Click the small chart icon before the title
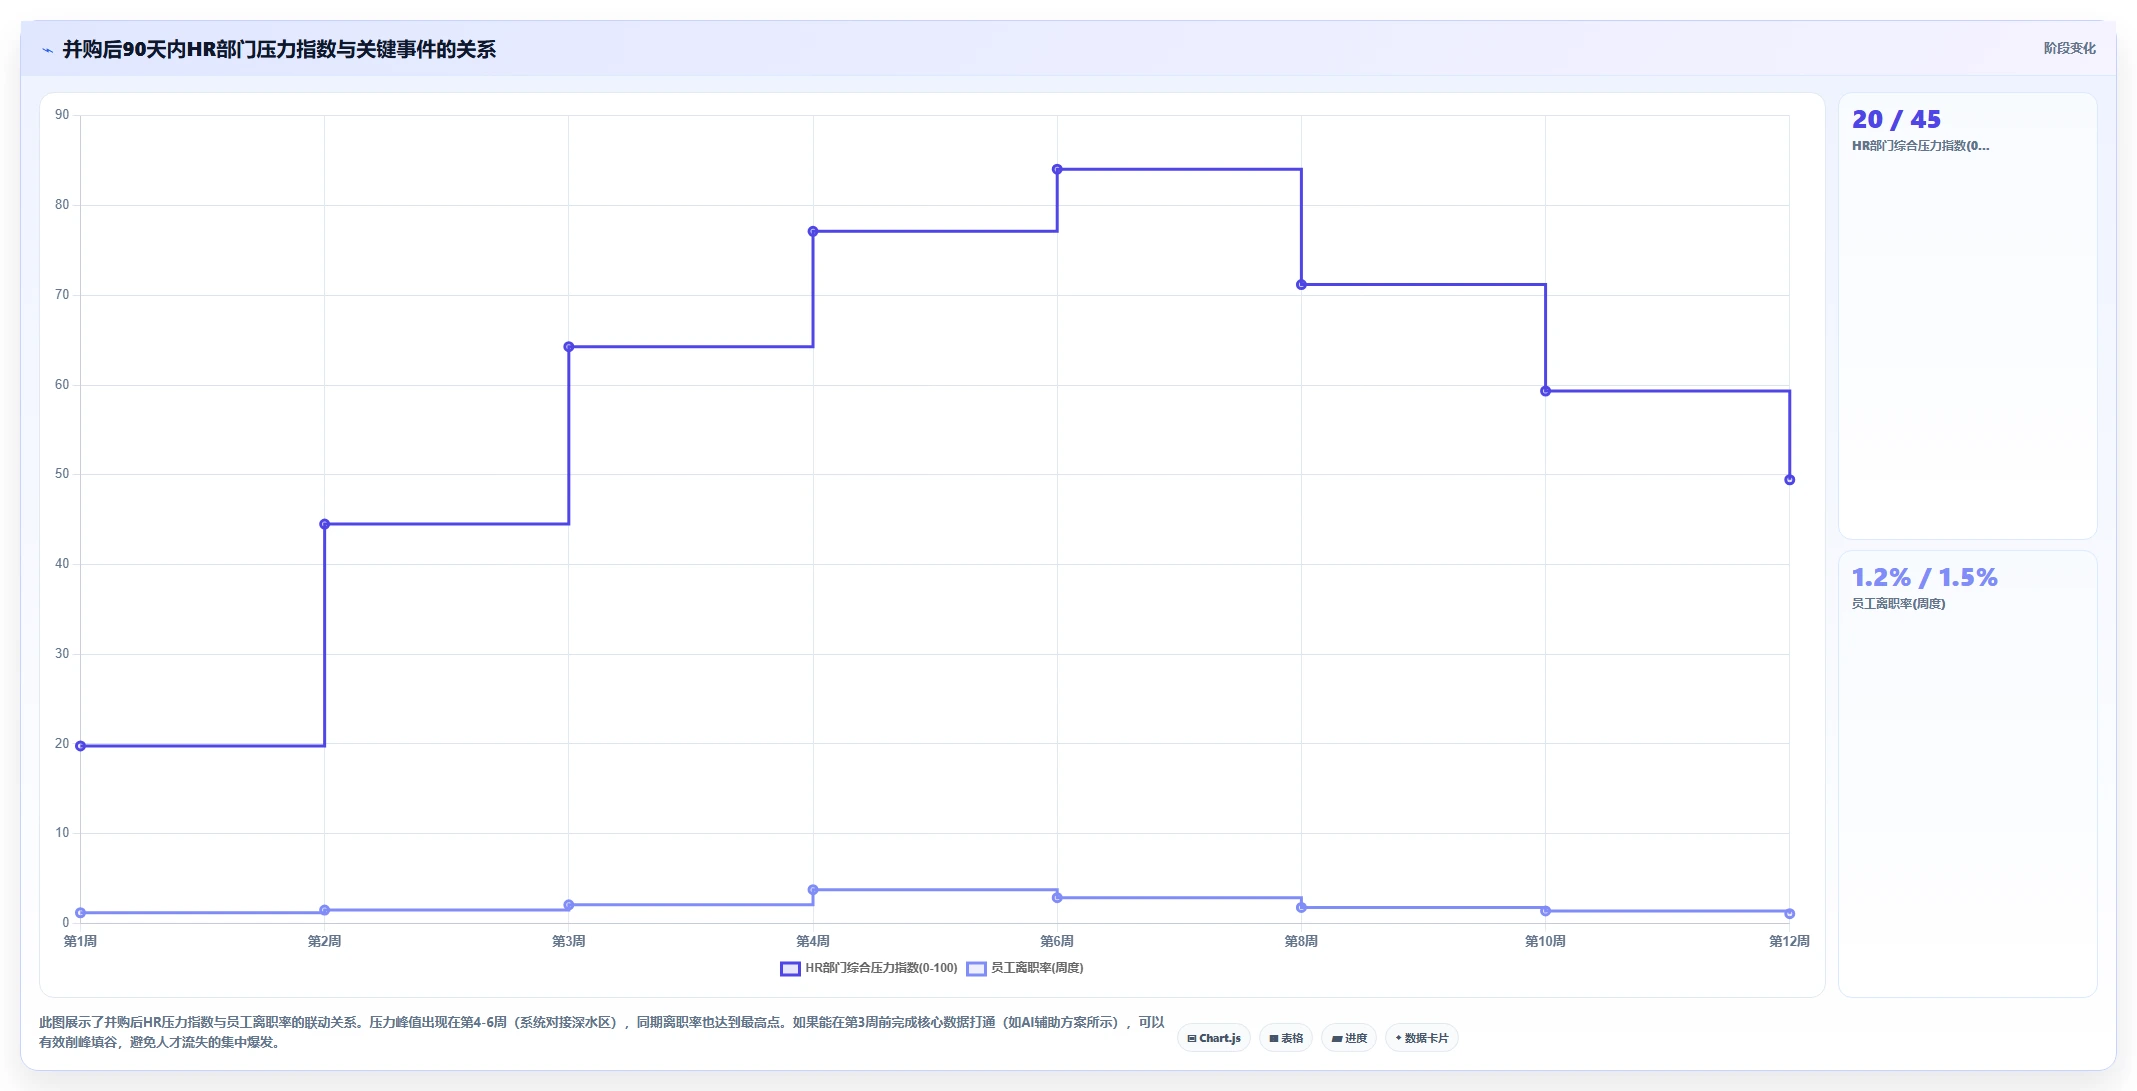 47,50
